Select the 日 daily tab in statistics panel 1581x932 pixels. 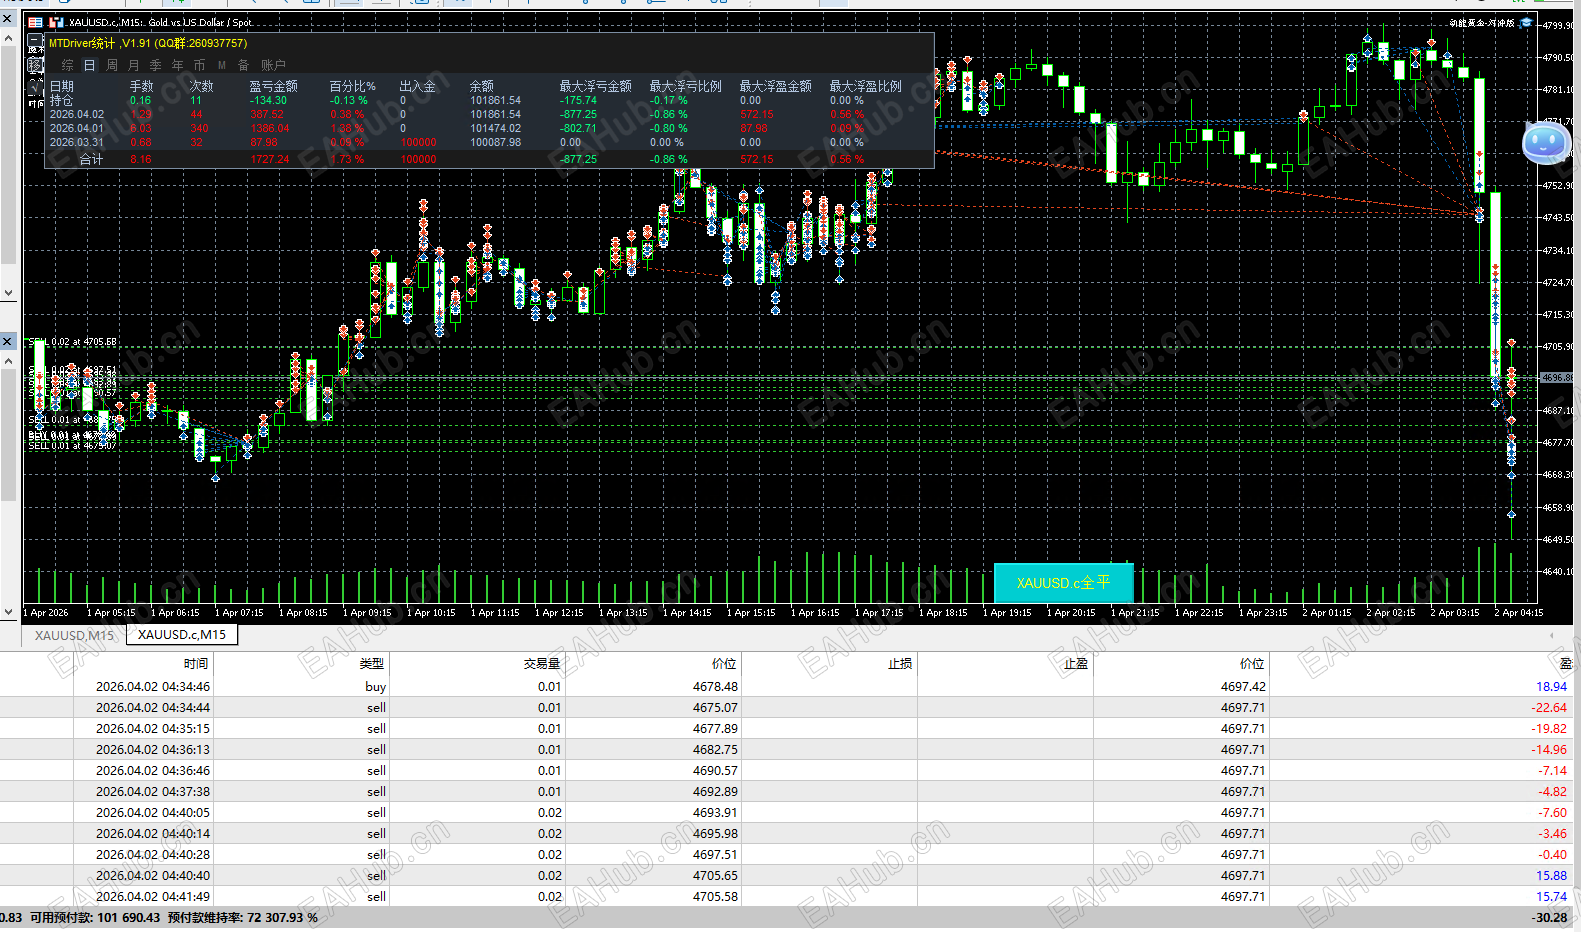coord(89,65)
